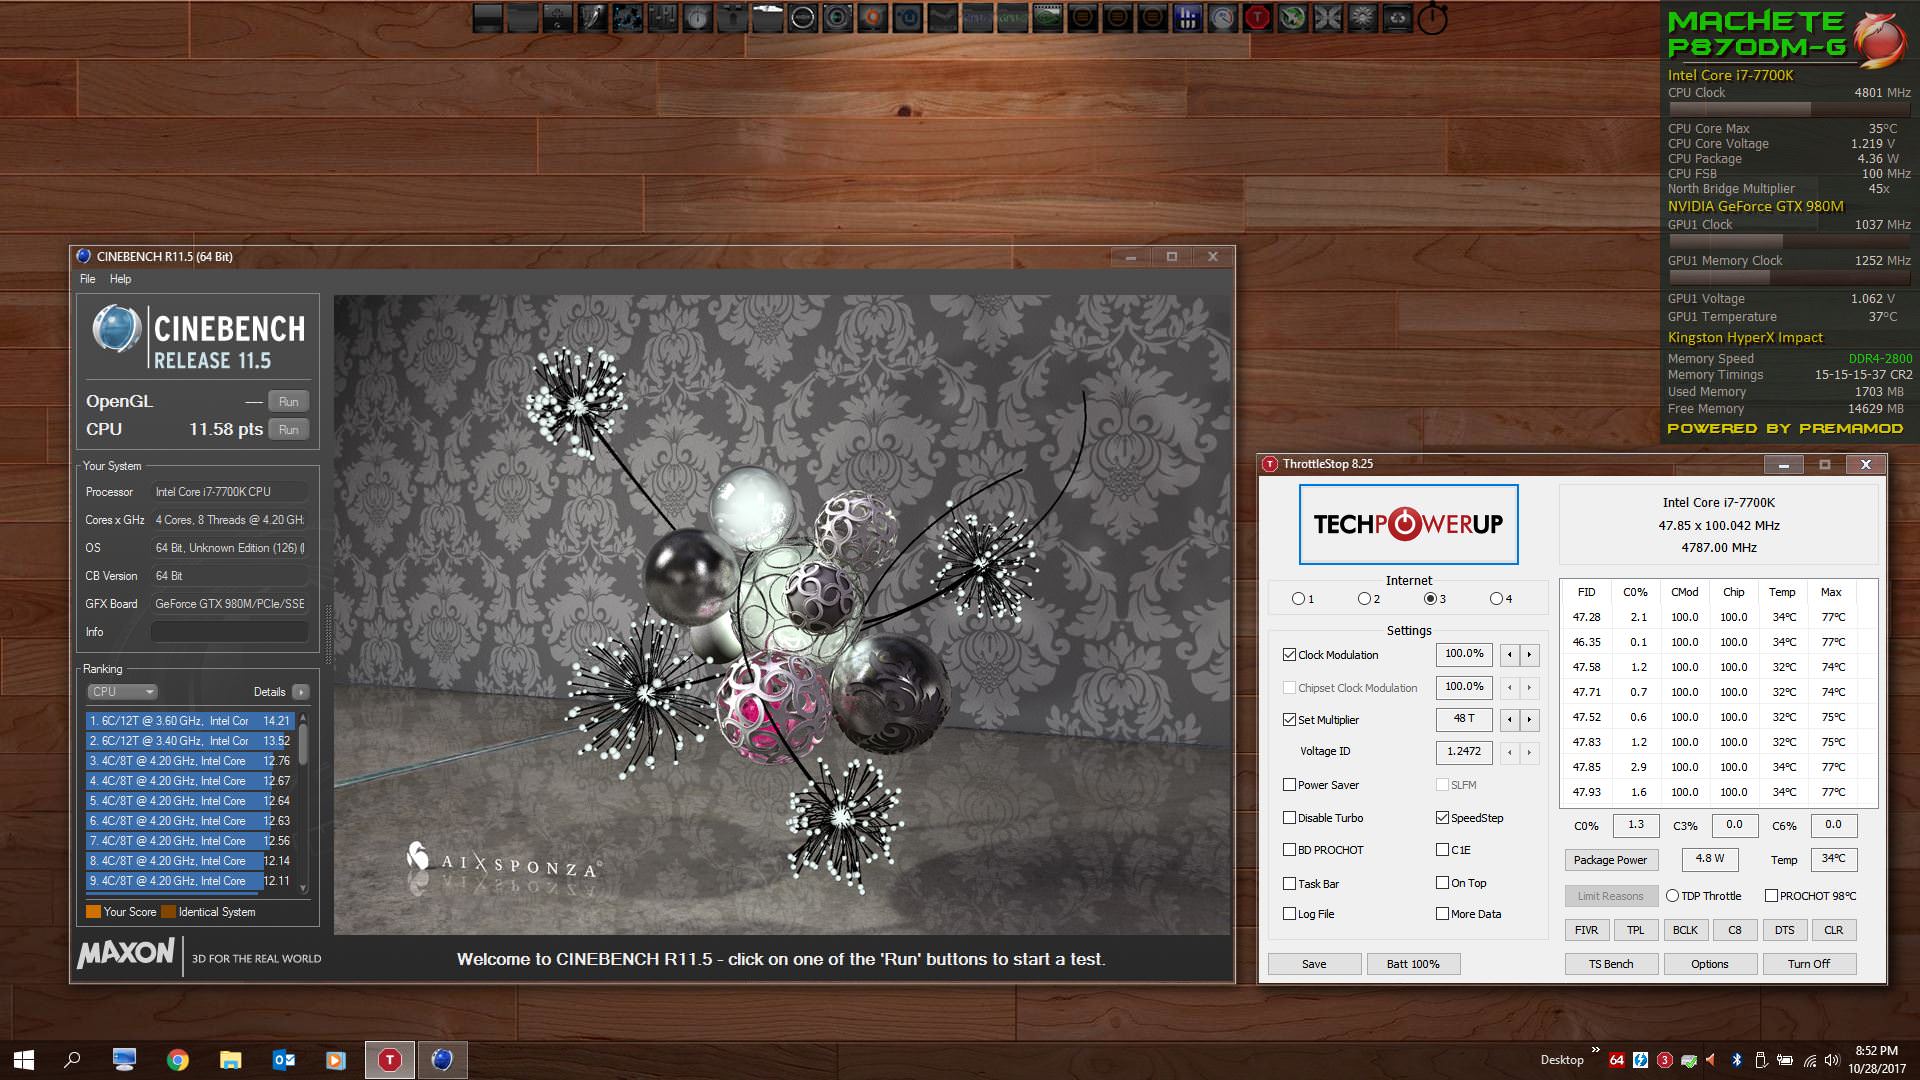
Task: Open the FIVR settings button
Action: pyautogui.click(x=1586, y=930)
